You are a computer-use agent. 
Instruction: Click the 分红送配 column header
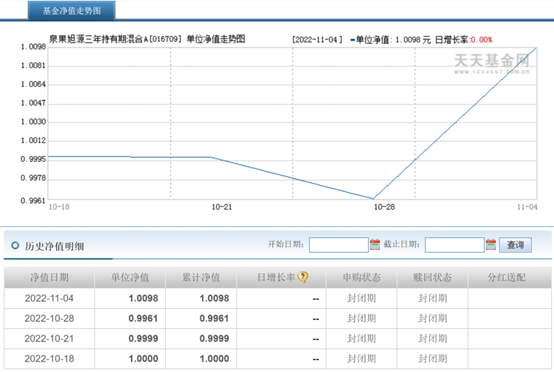pyautogui.click(x=506, y=278)
